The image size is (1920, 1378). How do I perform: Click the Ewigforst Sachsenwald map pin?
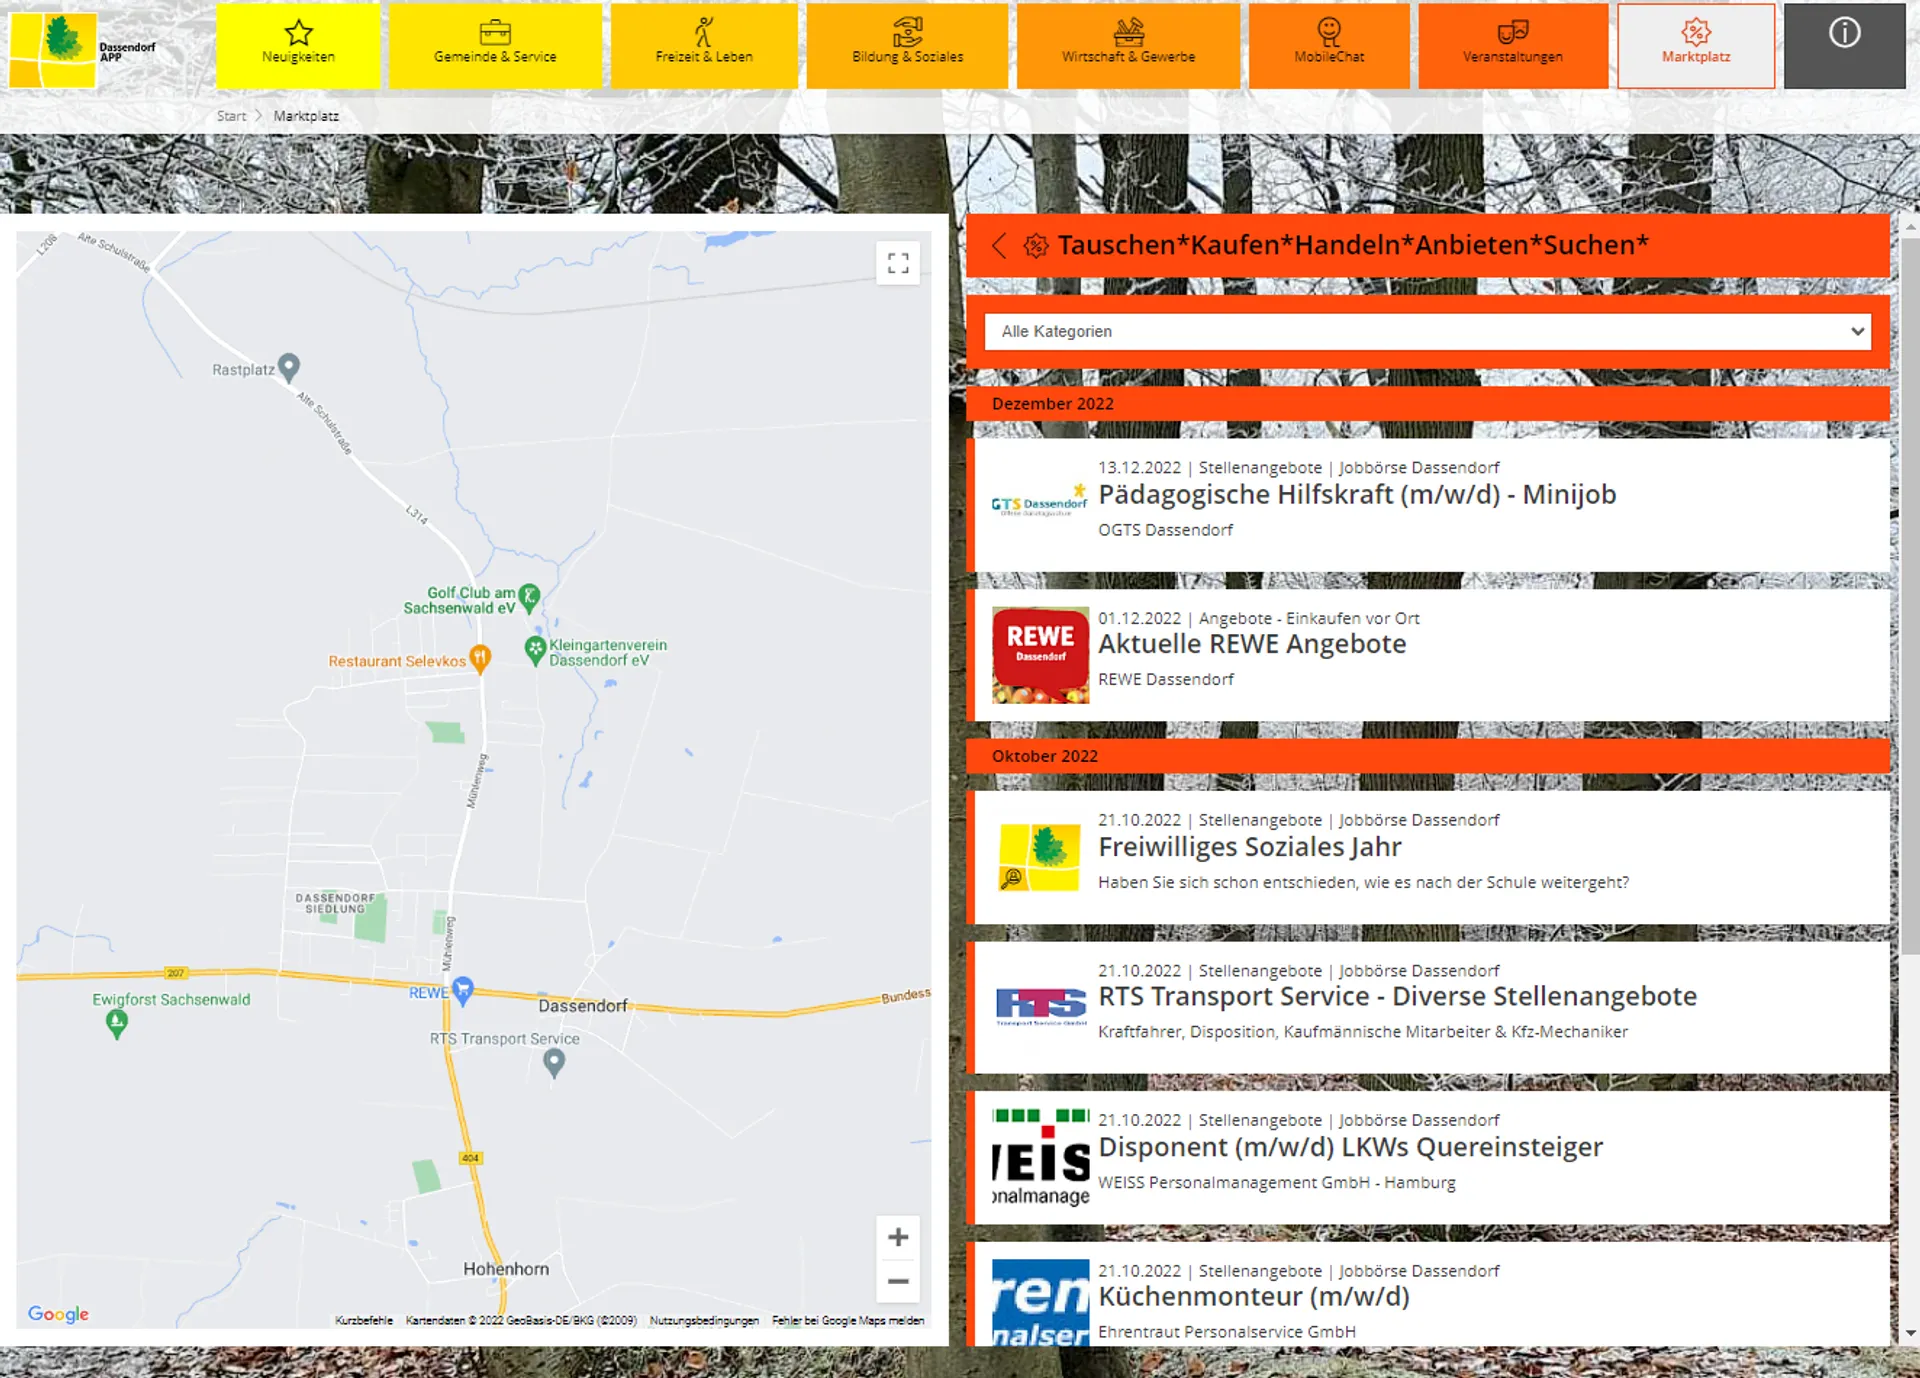tap(117, 1024)
